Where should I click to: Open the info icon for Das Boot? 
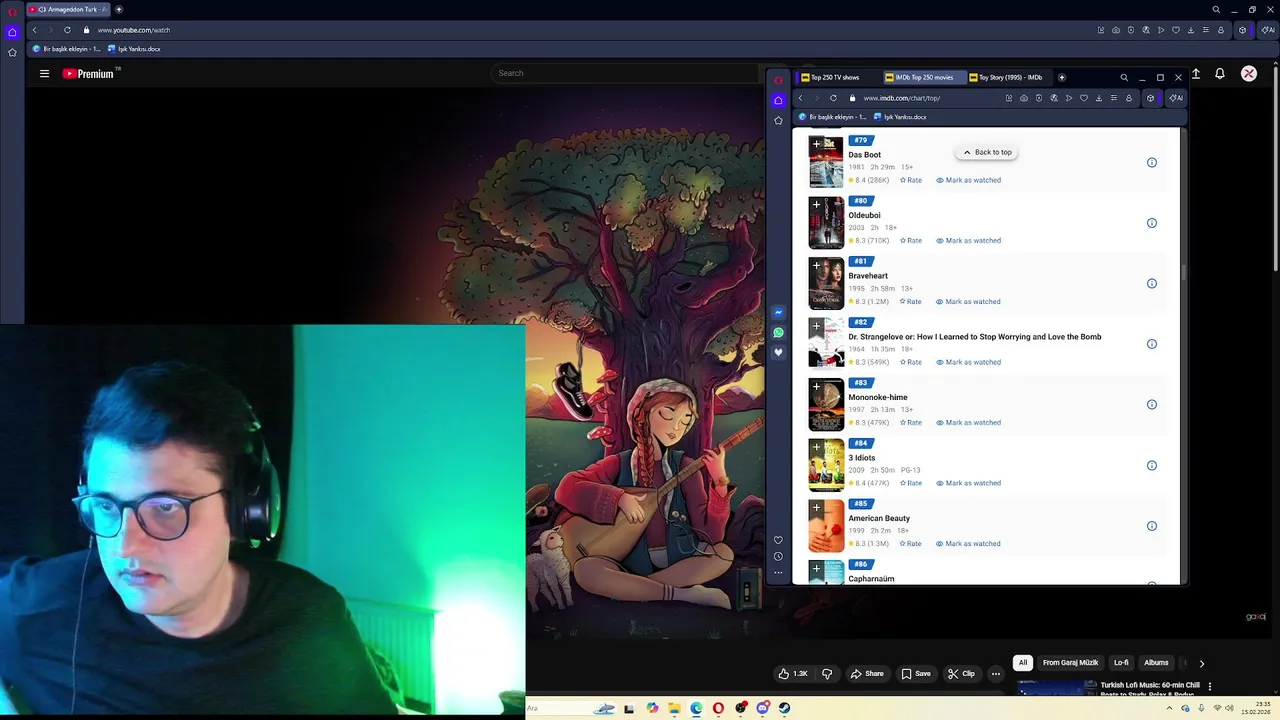(1152, 162)
